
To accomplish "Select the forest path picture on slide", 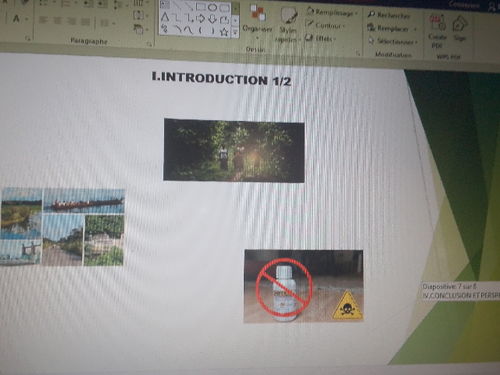I will 234,150.
